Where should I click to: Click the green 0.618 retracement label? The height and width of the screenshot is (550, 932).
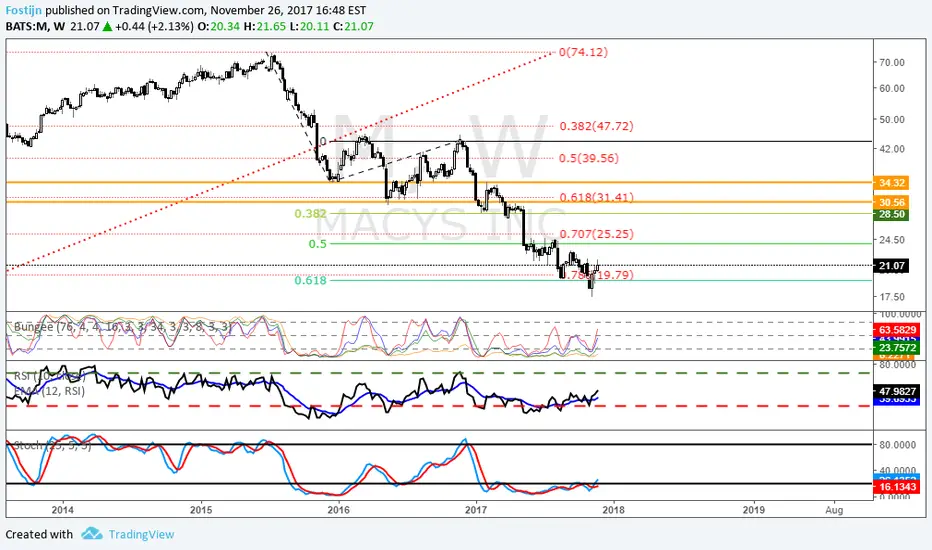(311, 280)
